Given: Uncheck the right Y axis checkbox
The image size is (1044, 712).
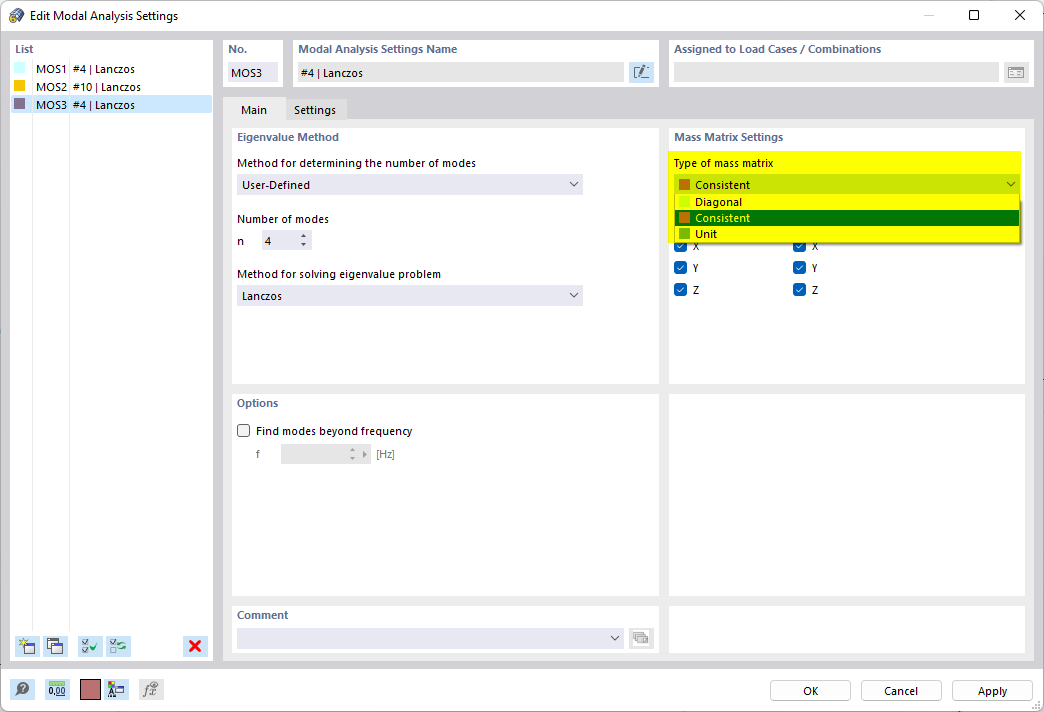Looking at the screenshot, I should 800,268.
